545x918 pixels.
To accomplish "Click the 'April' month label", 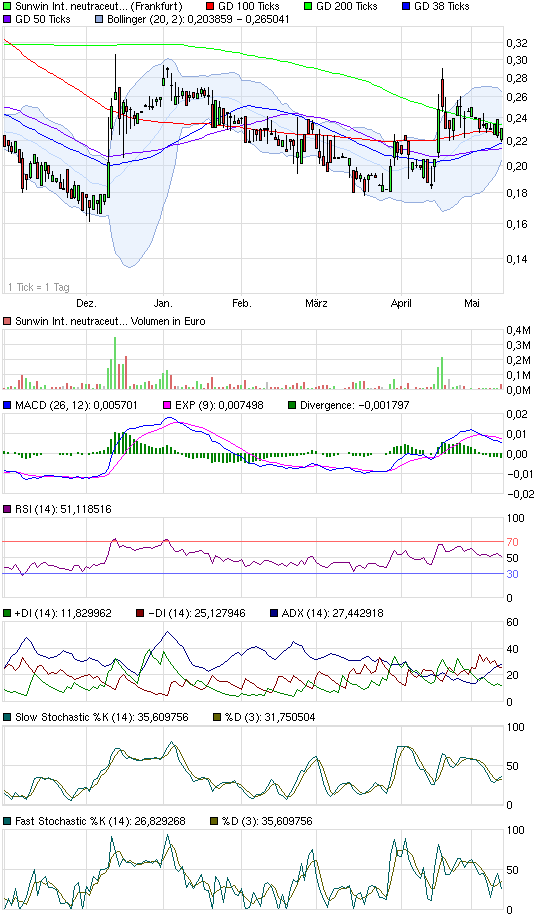I will 401,303.
